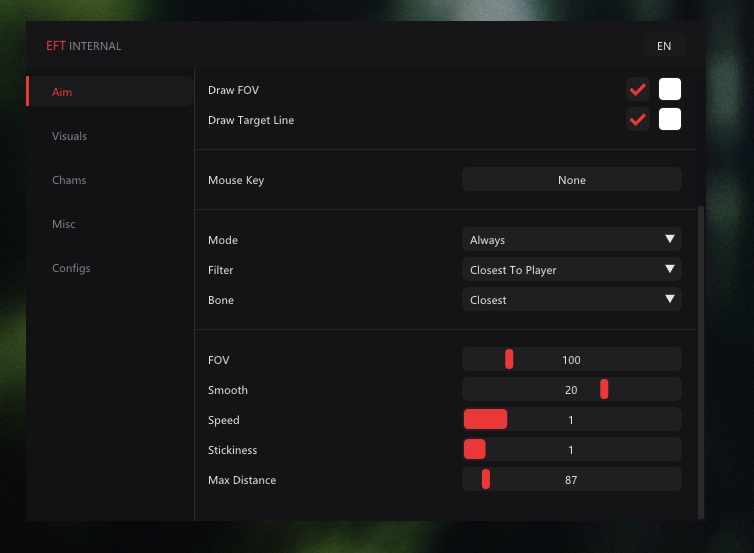Open the Draw FOV white color swatch
The width and height of the screenshot is (754, 553).
click(670, 89)
